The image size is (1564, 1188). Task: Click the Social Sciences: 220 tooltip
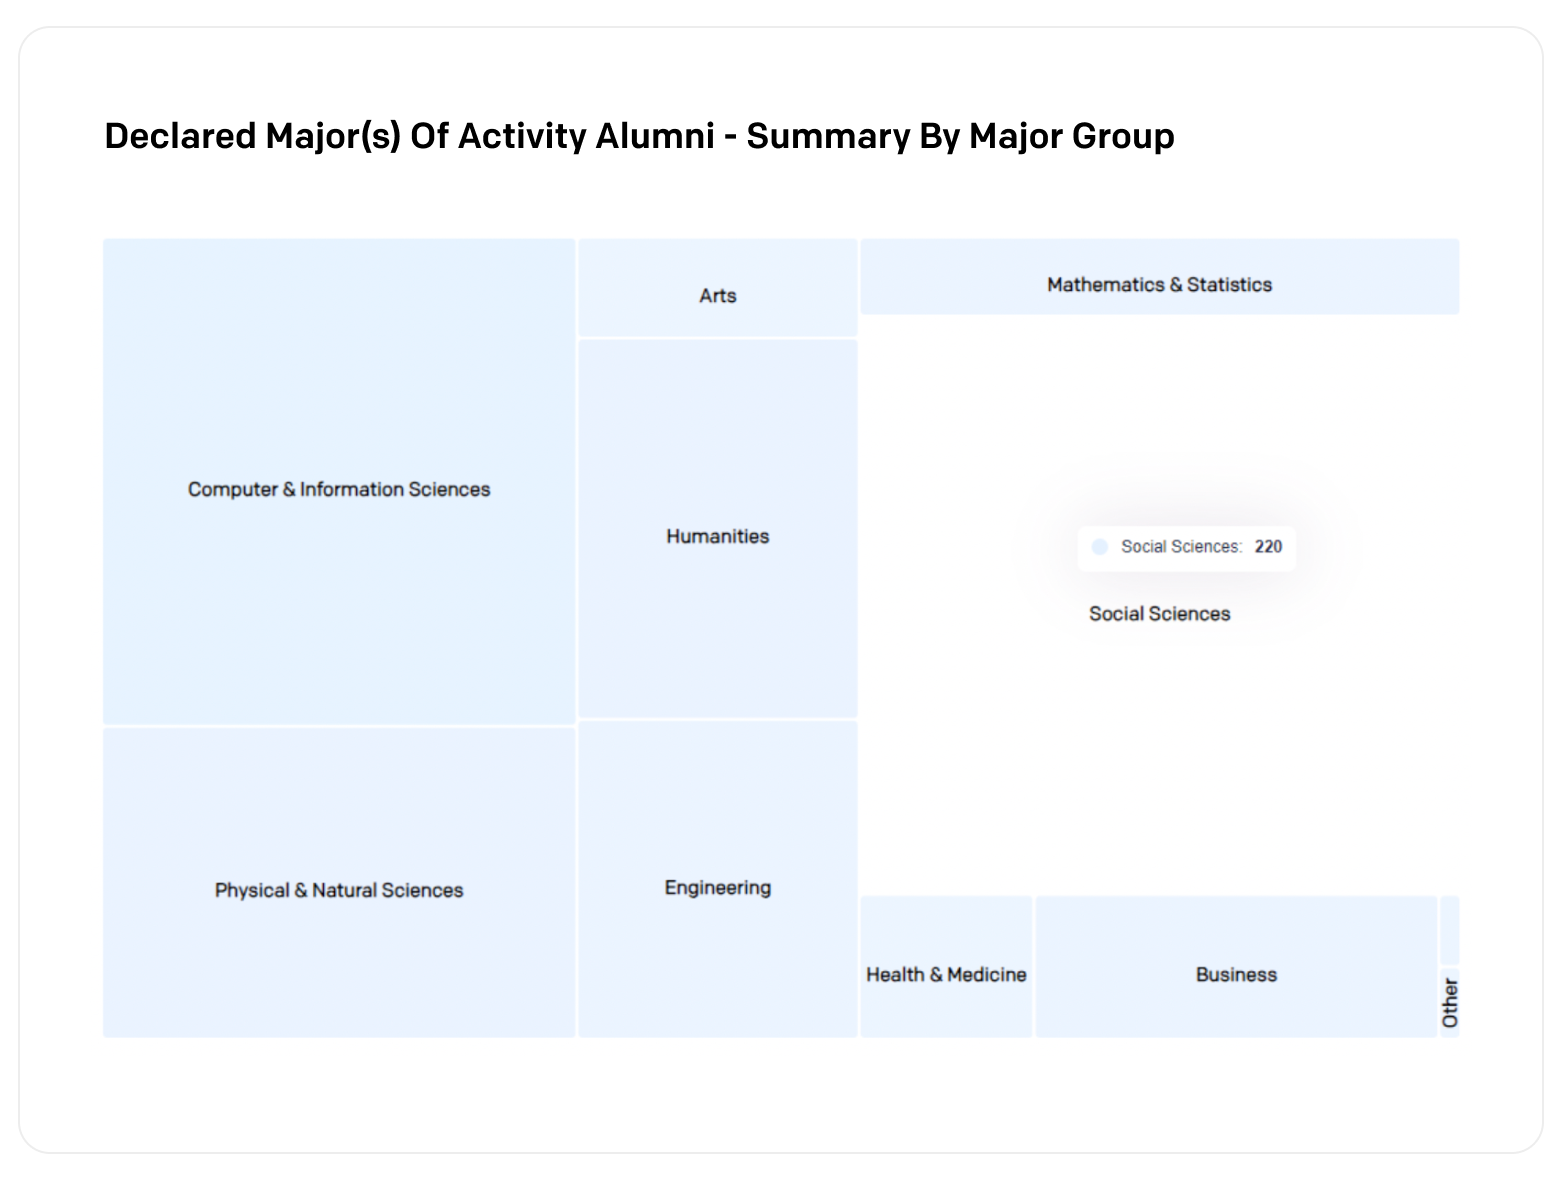click(1186, 548)
